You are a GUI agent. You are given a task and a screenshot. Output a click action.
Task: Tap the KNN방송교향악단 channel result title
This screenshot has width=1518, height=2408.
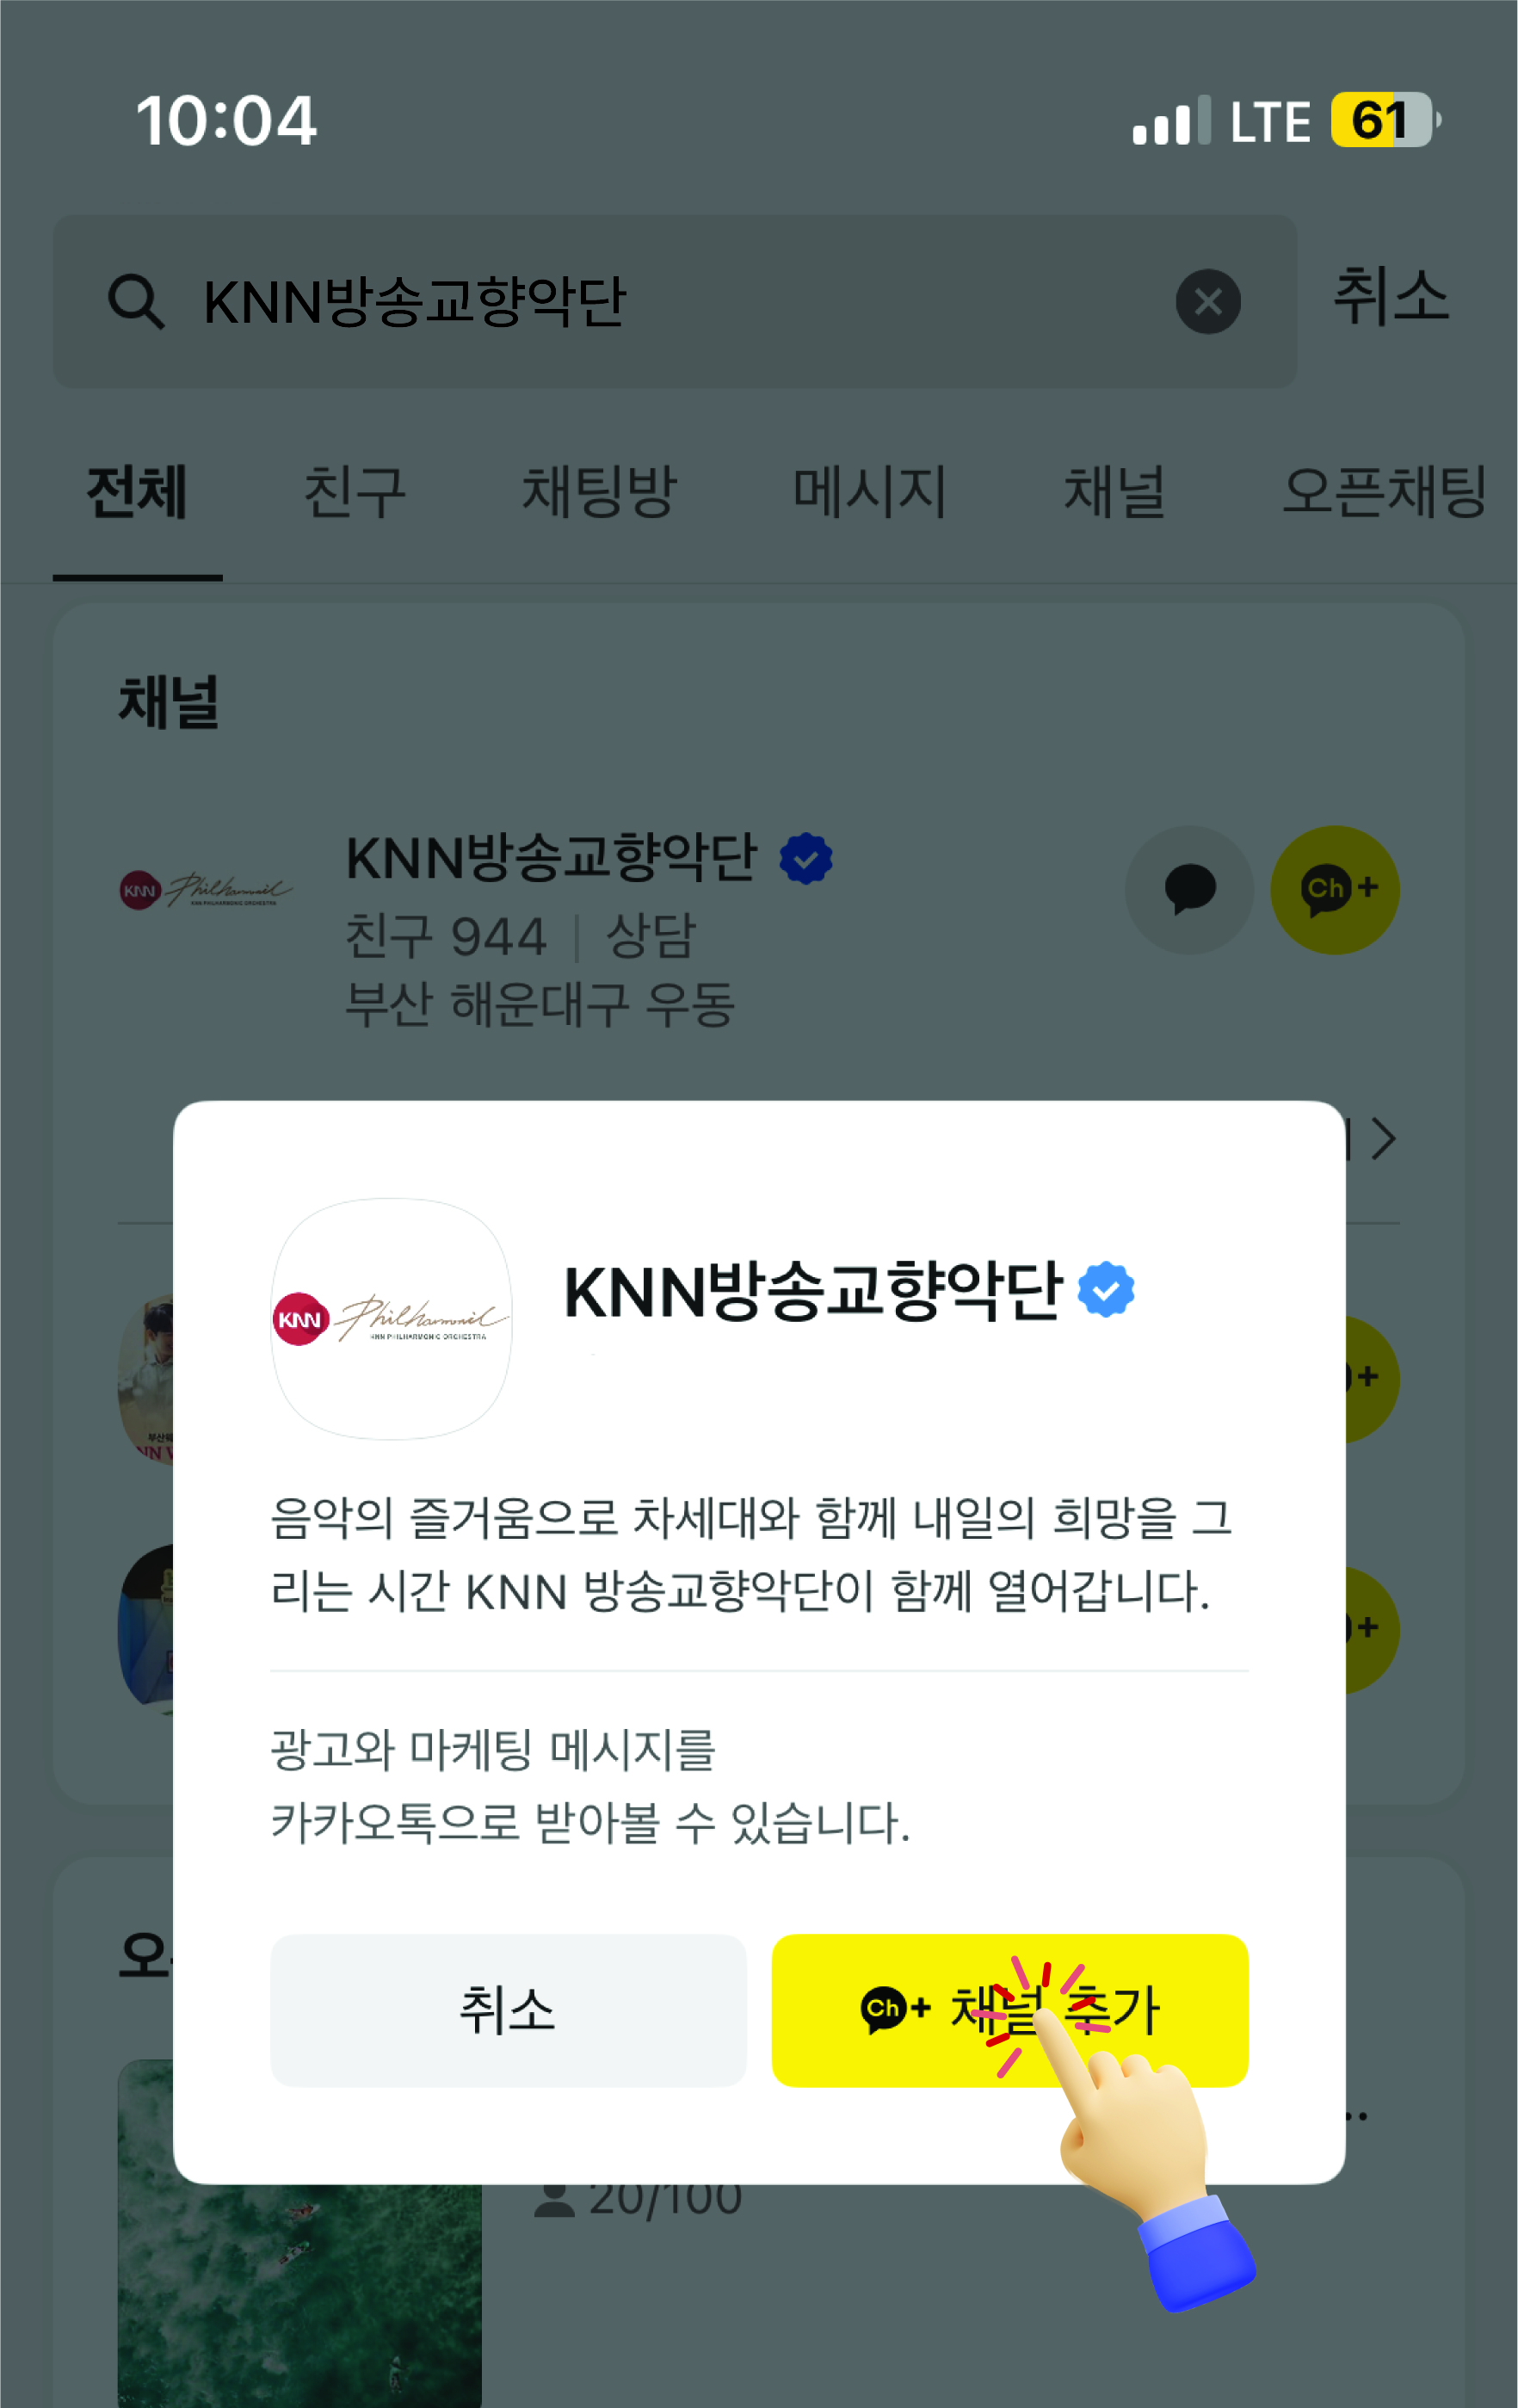(551, 858)
